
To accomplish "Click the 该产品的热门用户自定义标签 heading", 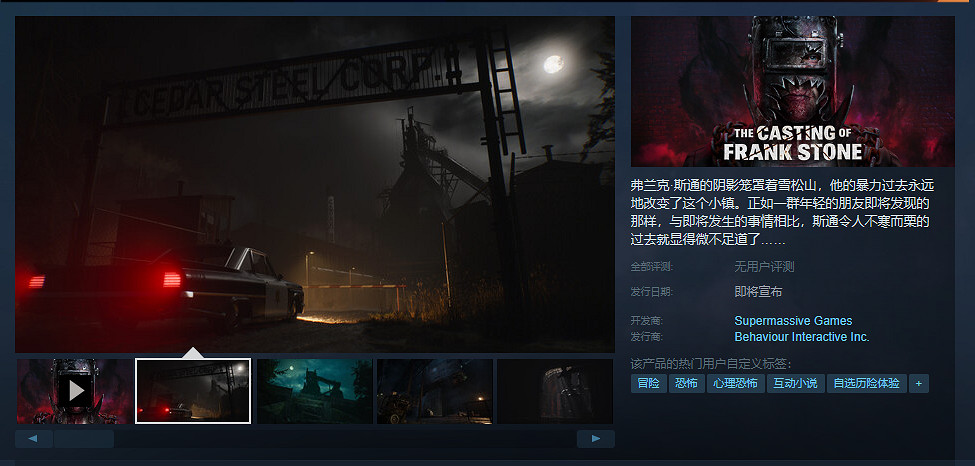I will 711,364.
